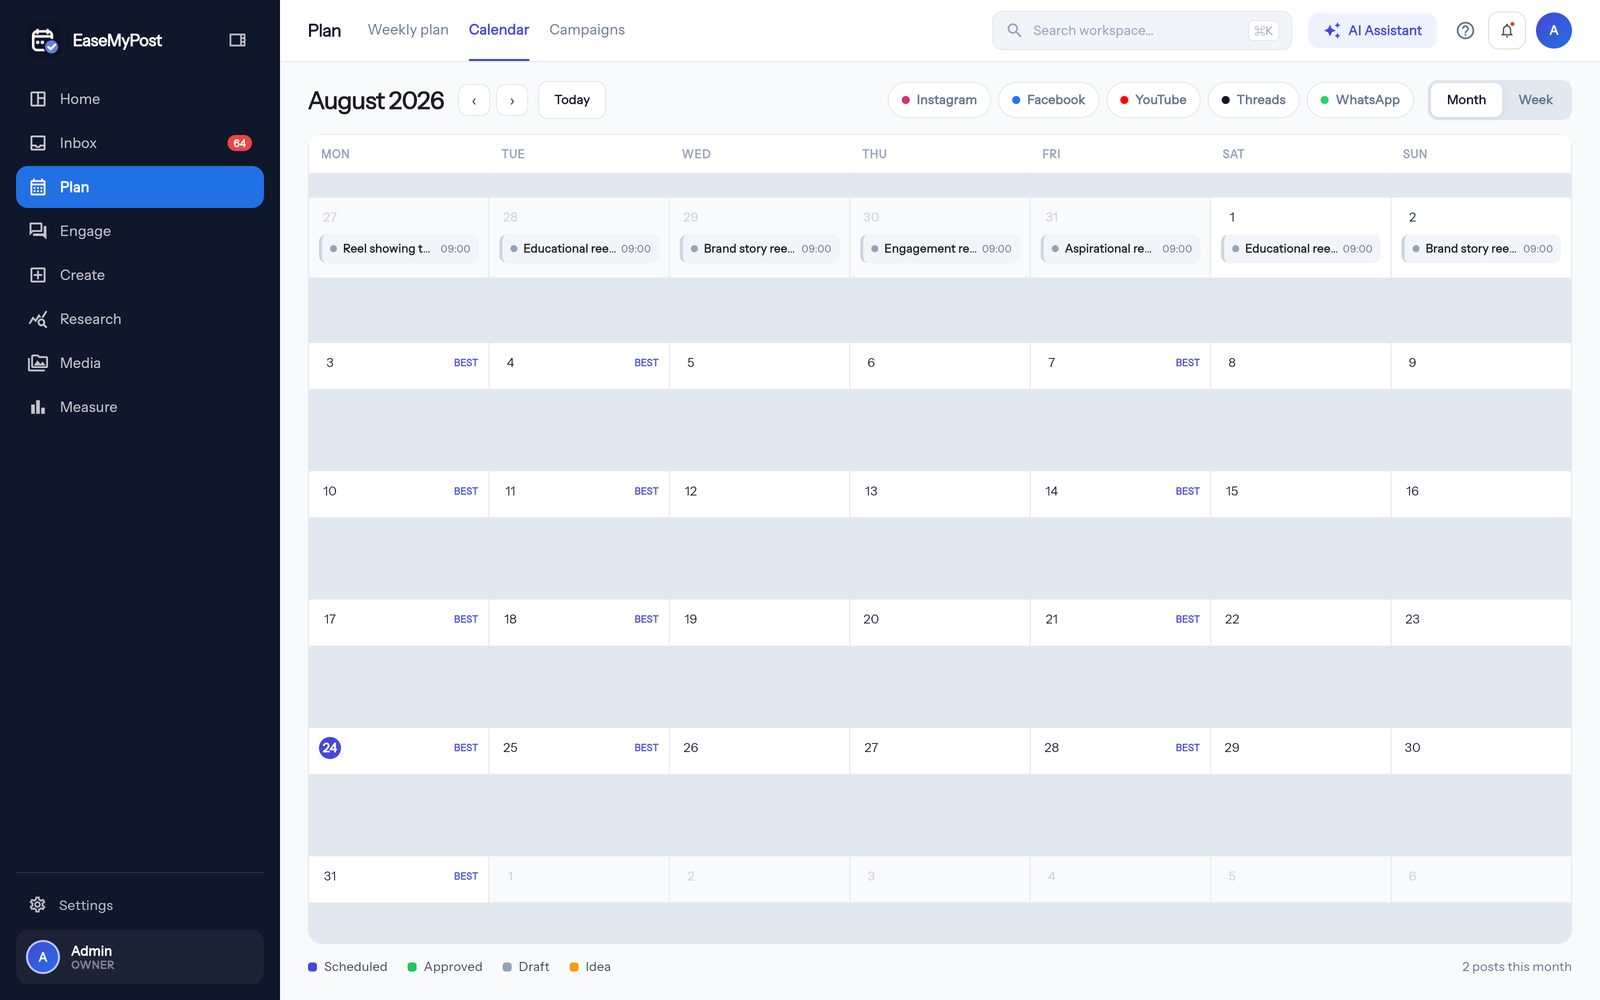Launch the AI Assistant
This screenshot has height=1000, width=1600.
click(x=1372, y=30)
